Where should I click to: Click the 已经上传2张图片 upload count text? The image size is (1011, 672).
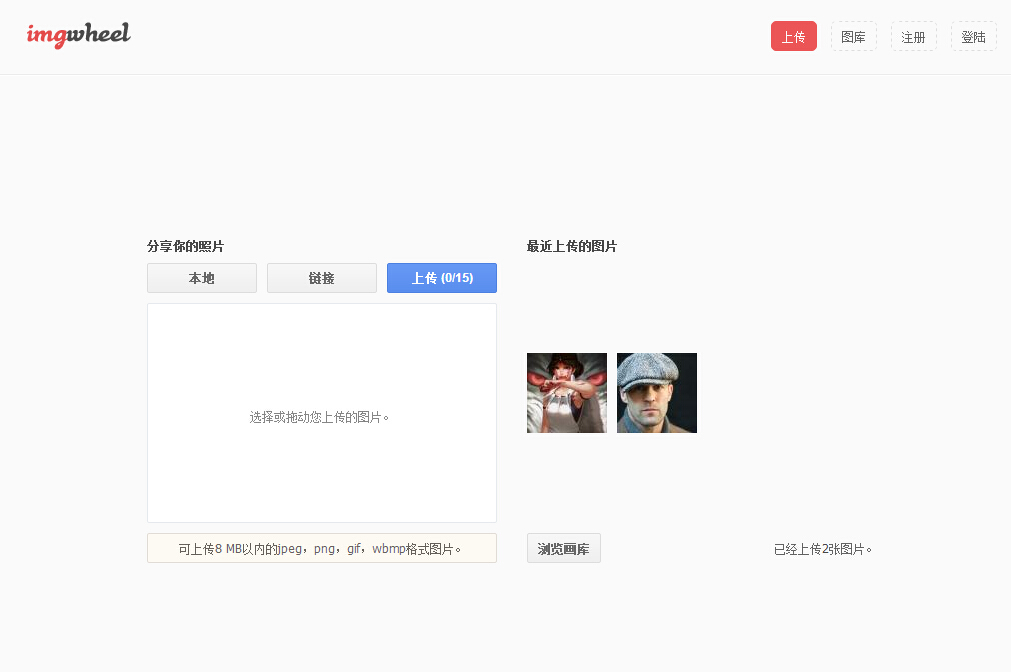[x=822, y=549]
